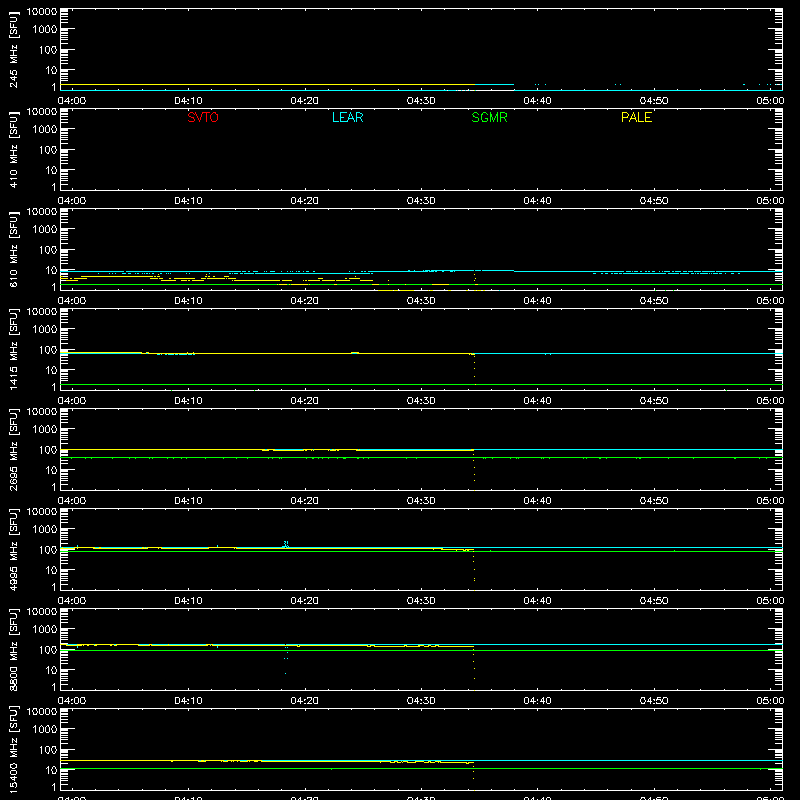This screenshot has height=800, width=800.
Task: Click the 10 y-axis tick on the 4995 MHz panel
Action: tap(51, 570)
